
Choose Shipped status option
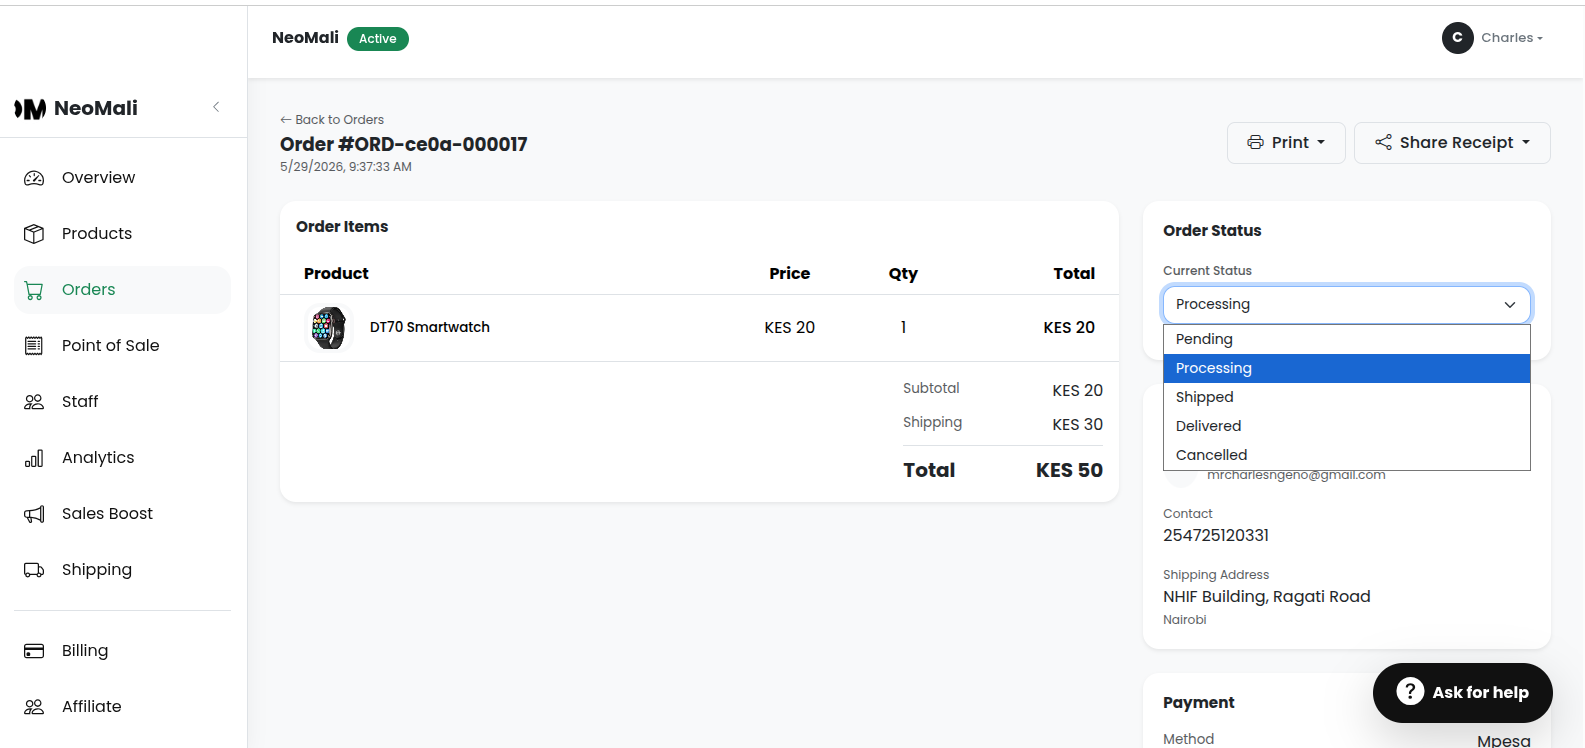1346,397
